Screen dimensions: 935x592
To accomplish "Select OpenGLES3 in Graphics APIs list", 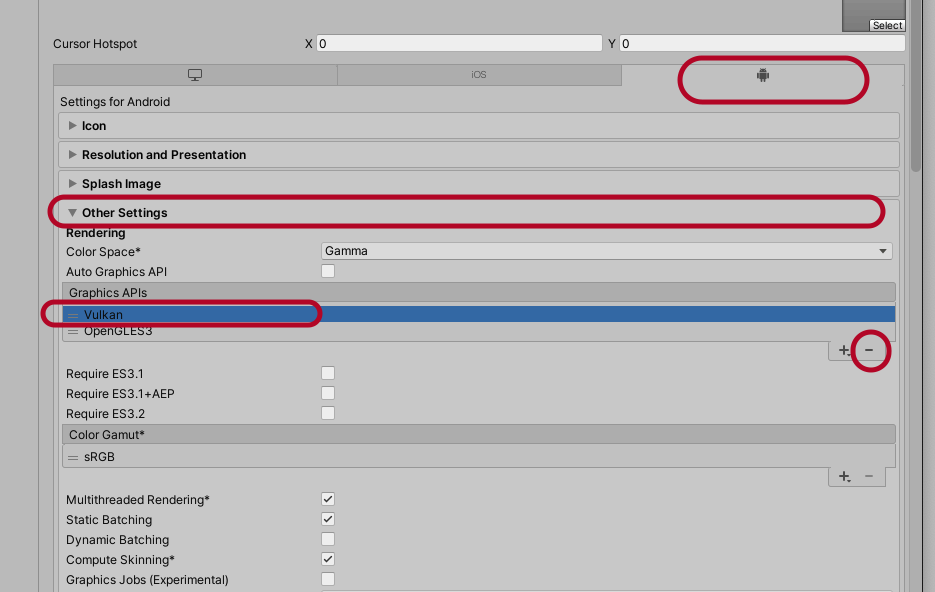I will [479, 331].
